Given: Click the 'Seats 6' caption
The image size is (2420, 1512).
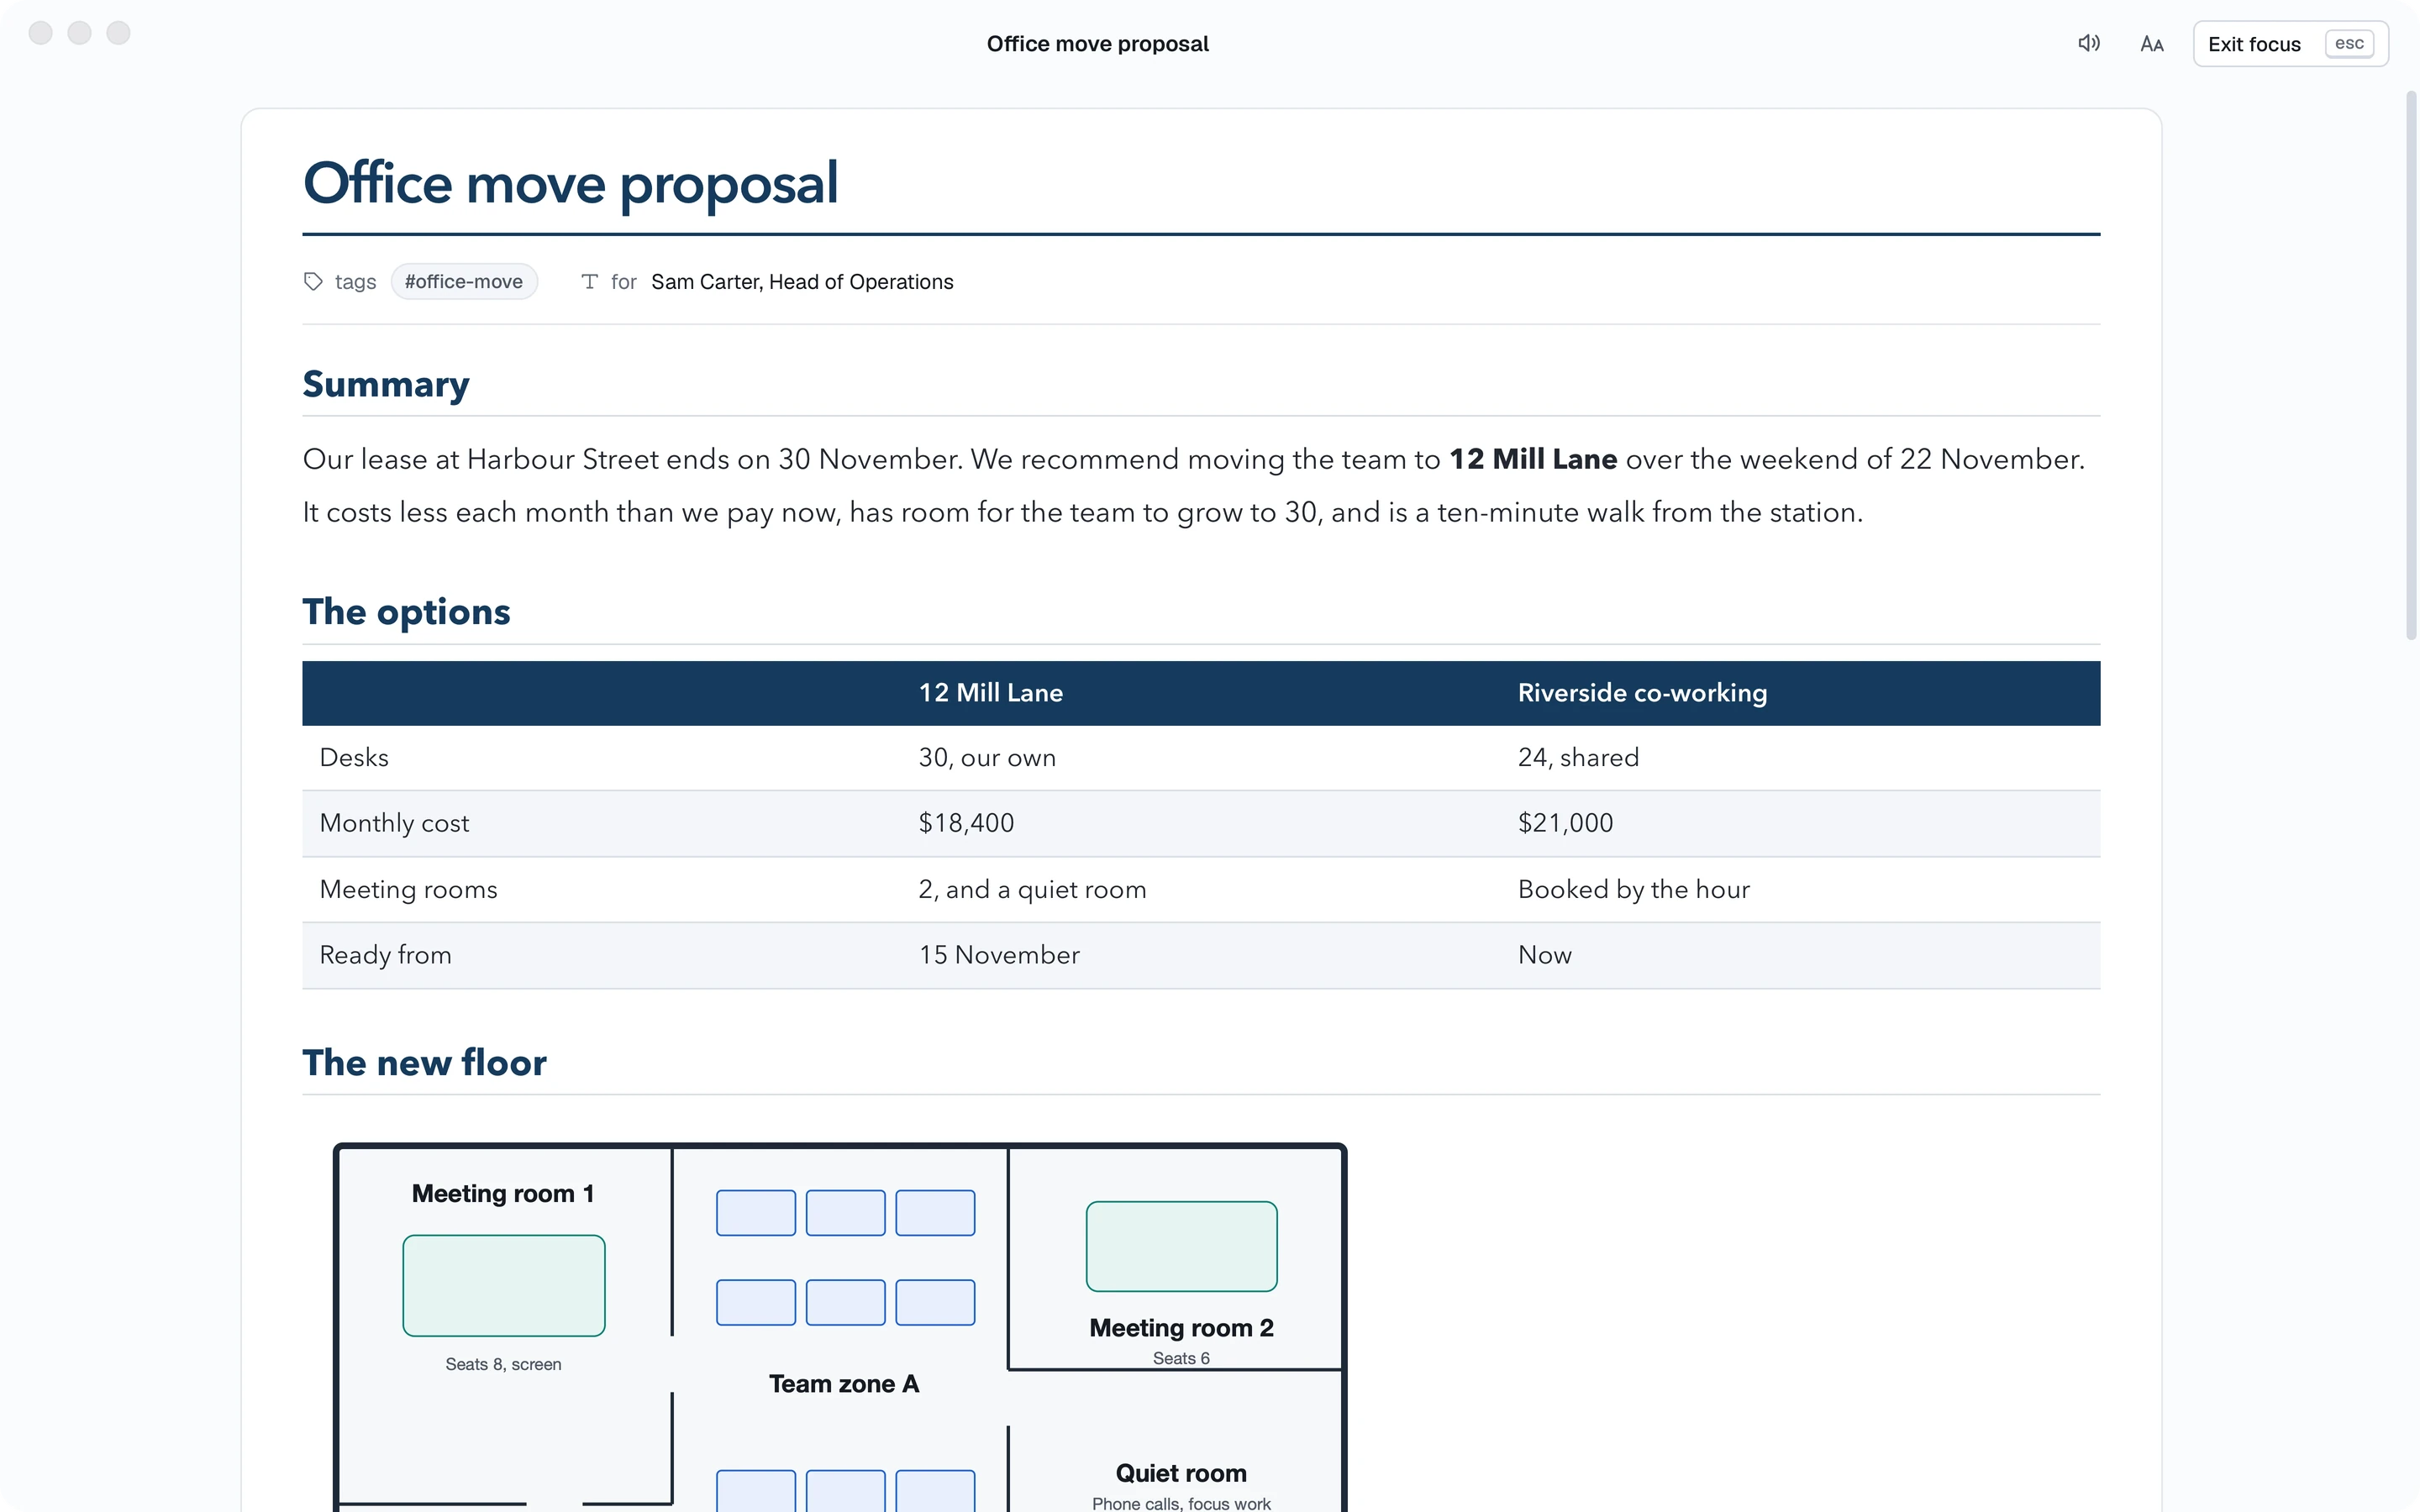Looking at the screenshot, I should (1181, 1359).
